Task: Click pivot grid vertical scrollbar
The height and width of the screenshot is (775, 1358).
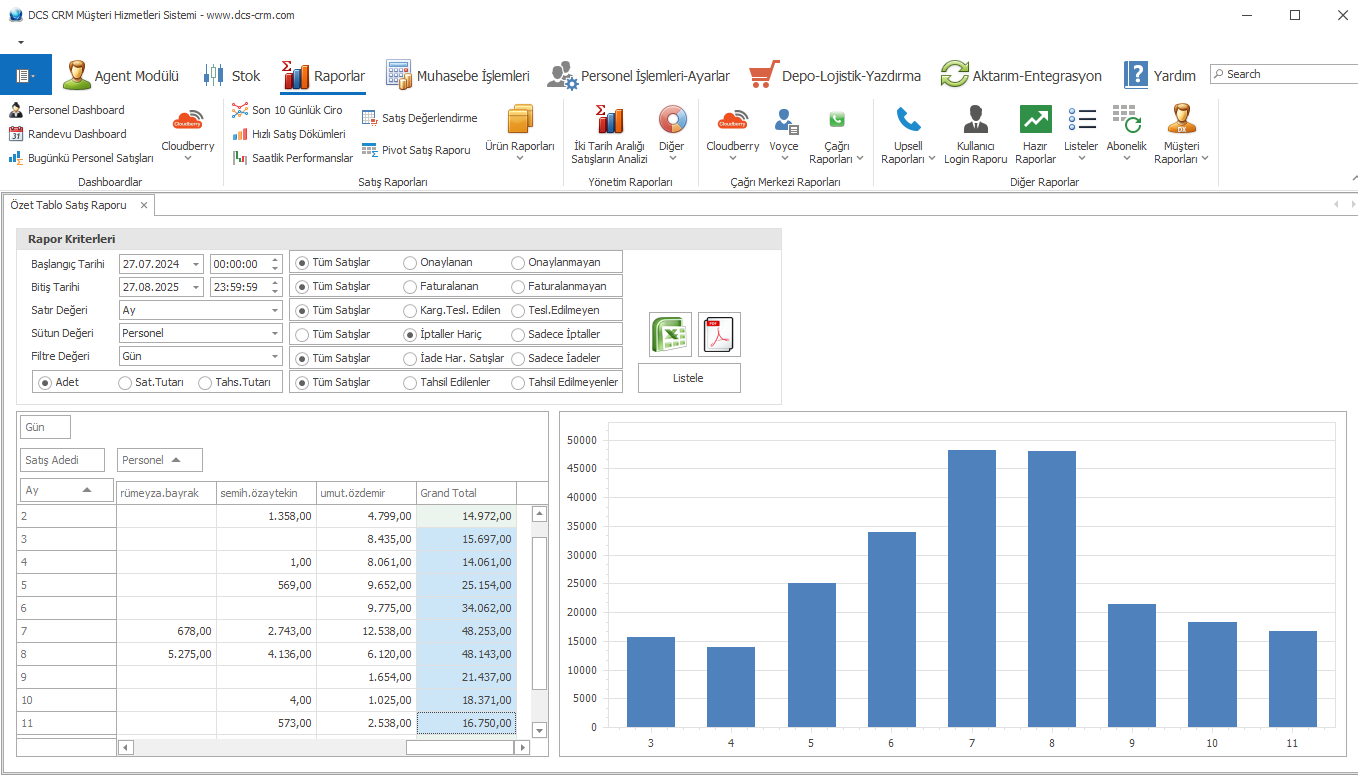Action: (540, 621)
